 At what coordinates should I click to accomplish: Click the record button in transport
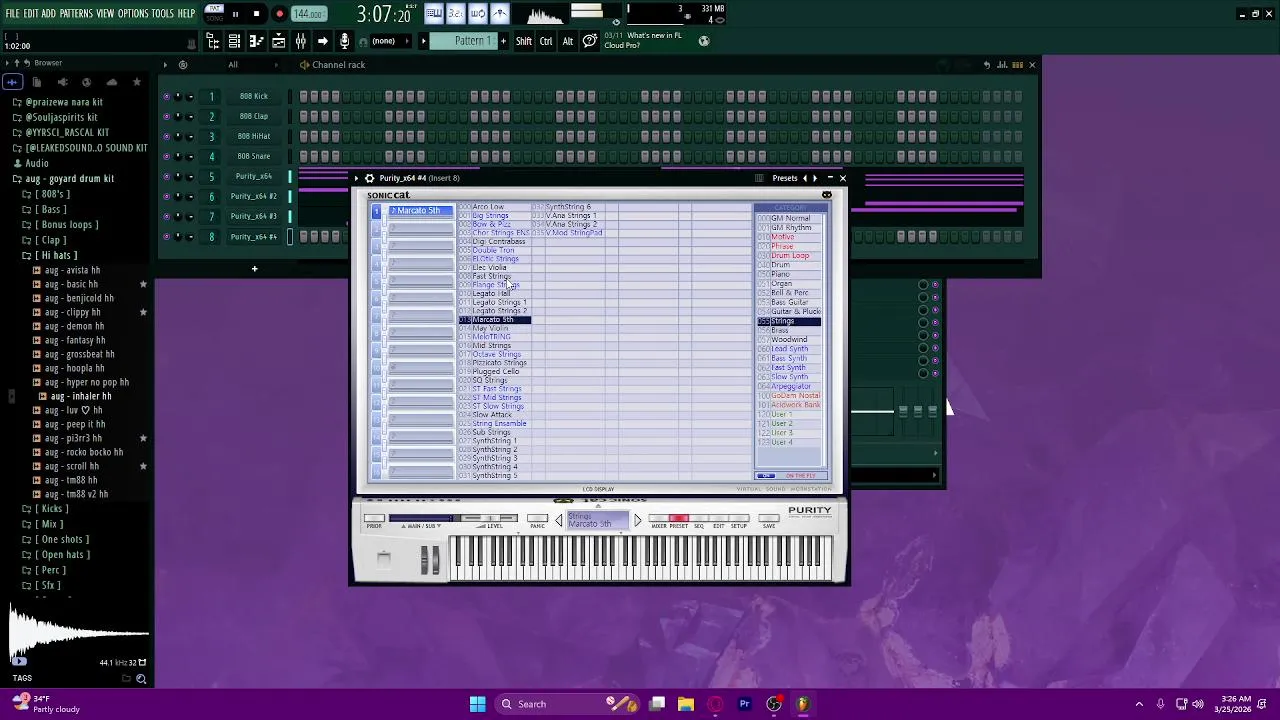coord(279,14)
